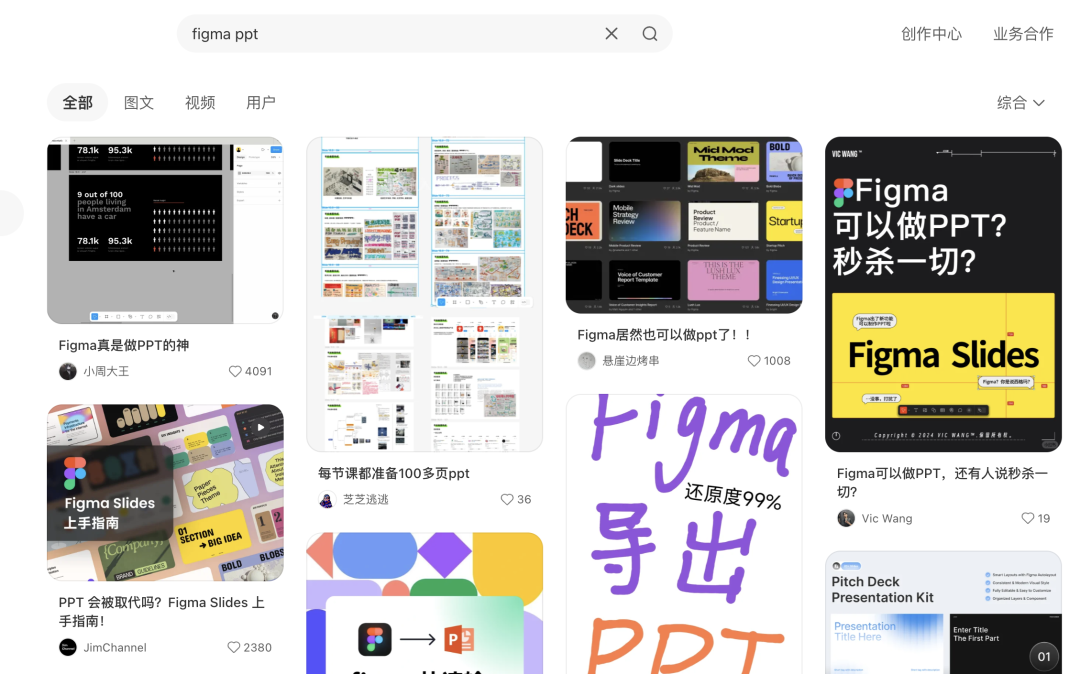1080x674 pixels.
Task: View 芝芝逃逃 avatar
Action: click(x=326, y=499)
